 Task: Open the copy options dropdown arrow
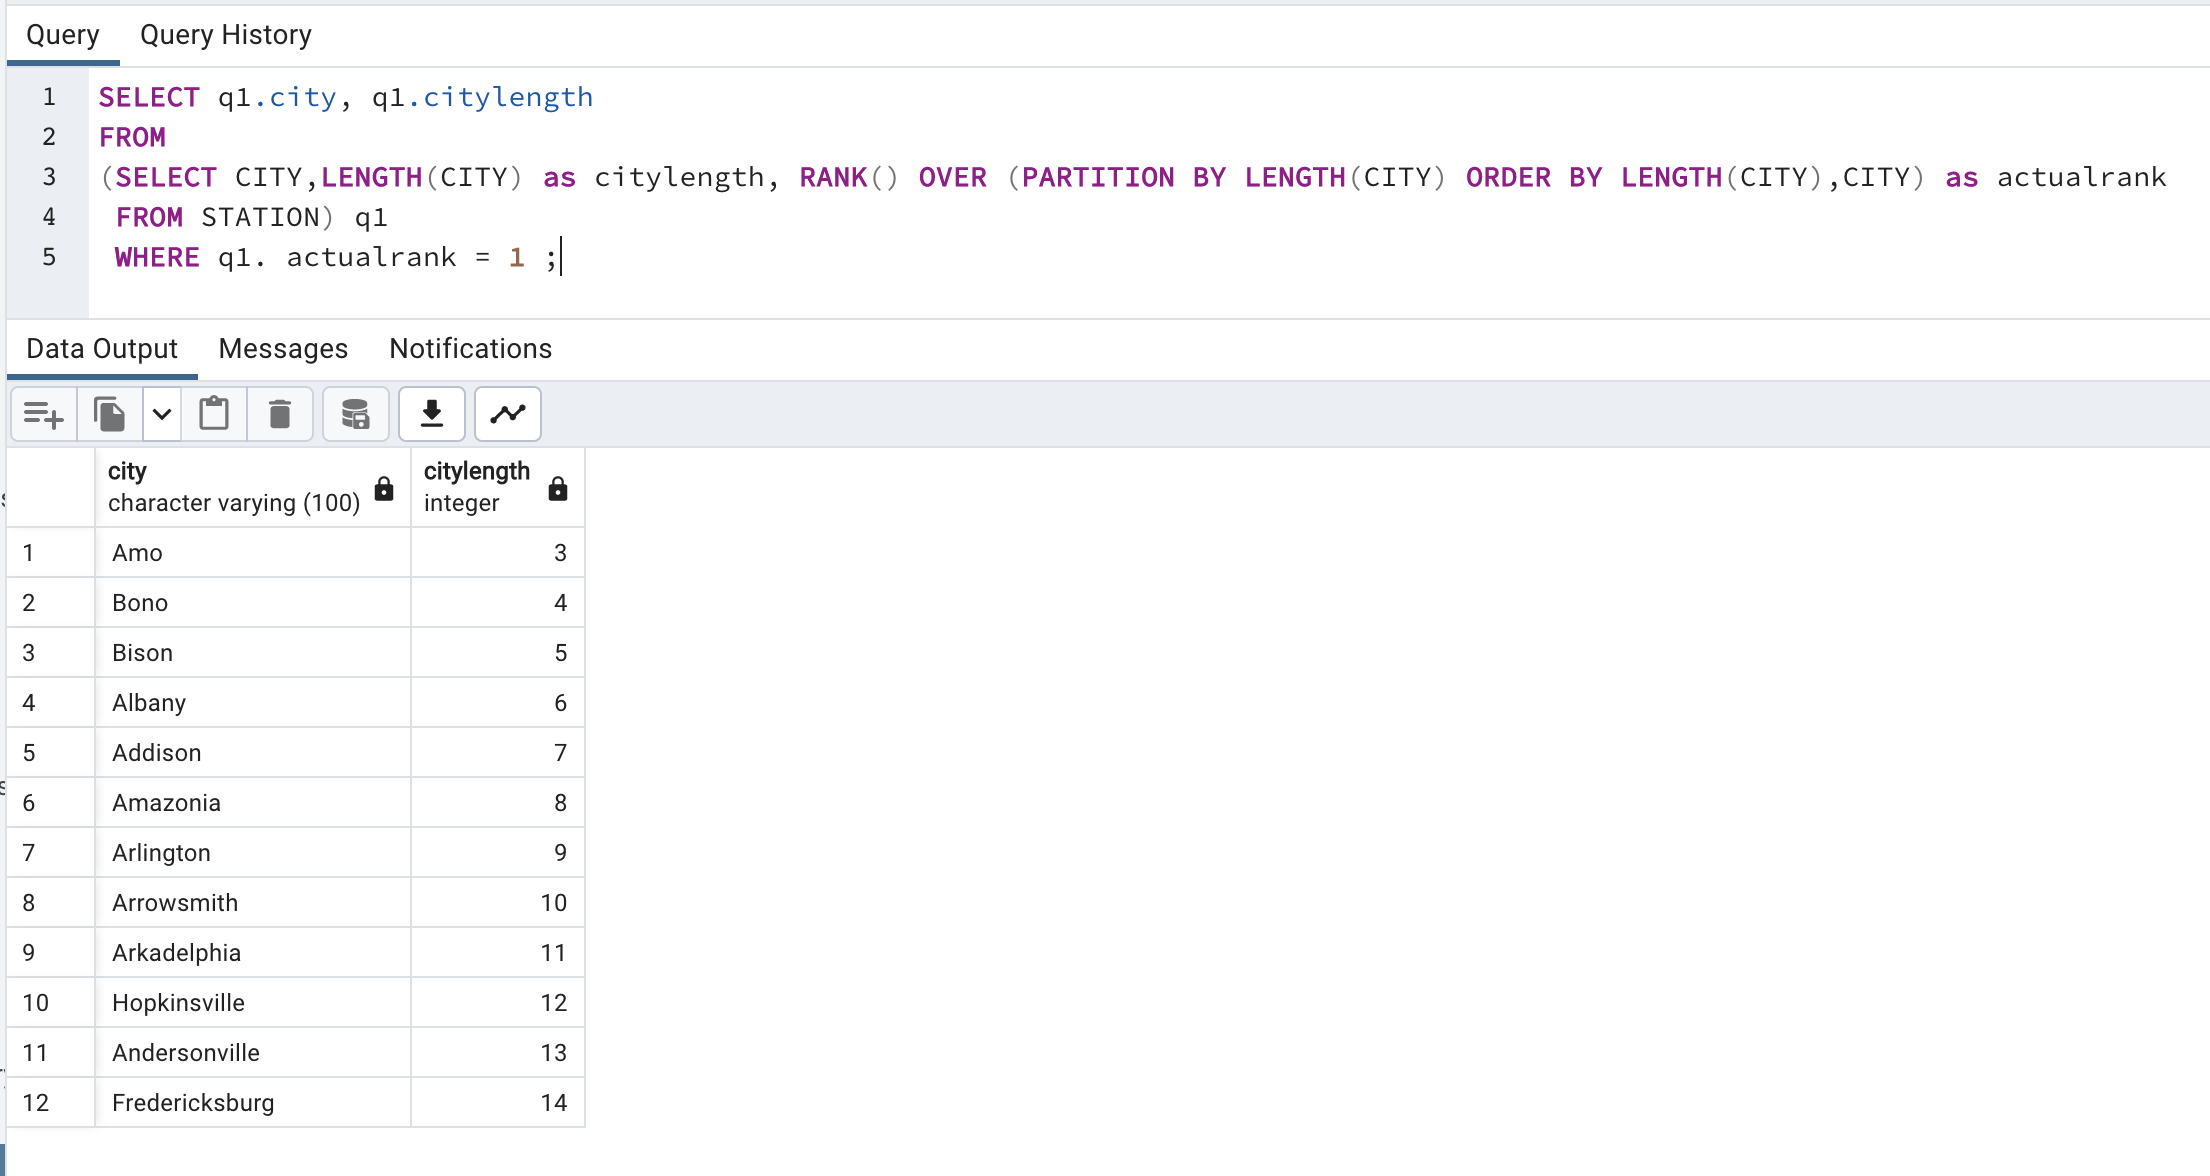(162, 414)
